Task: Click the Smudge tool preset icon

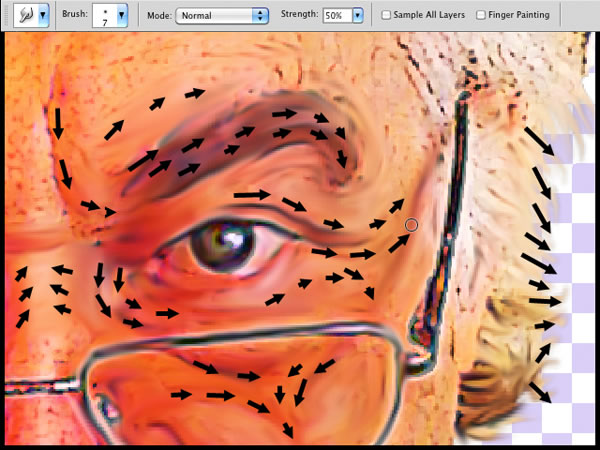Action: click(x=26, y=15)
